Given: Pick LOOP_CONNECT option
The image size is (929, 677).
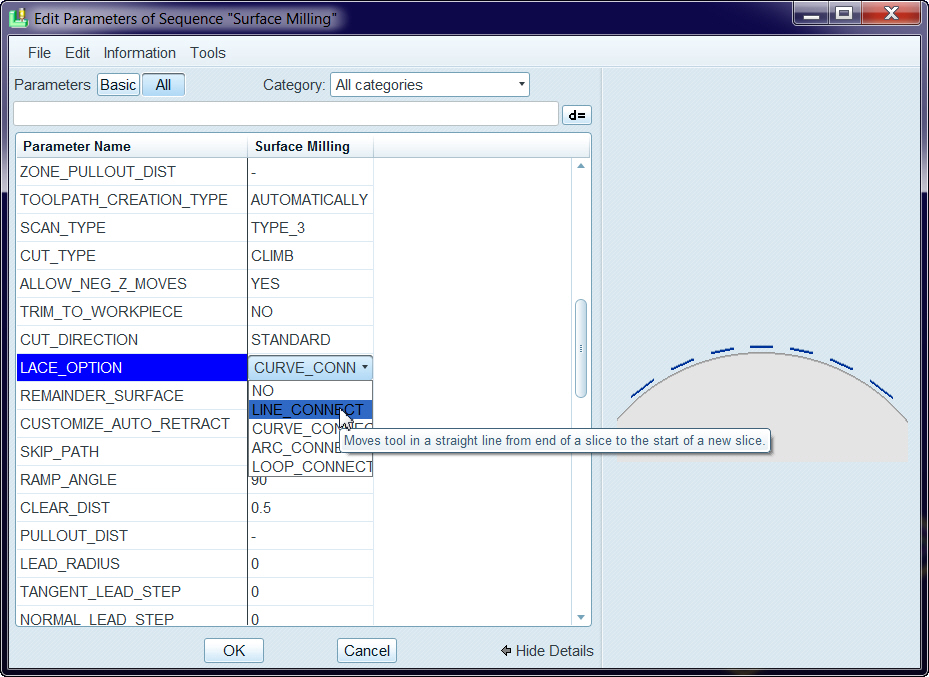Looking at the screenshot, I should 311,467.
